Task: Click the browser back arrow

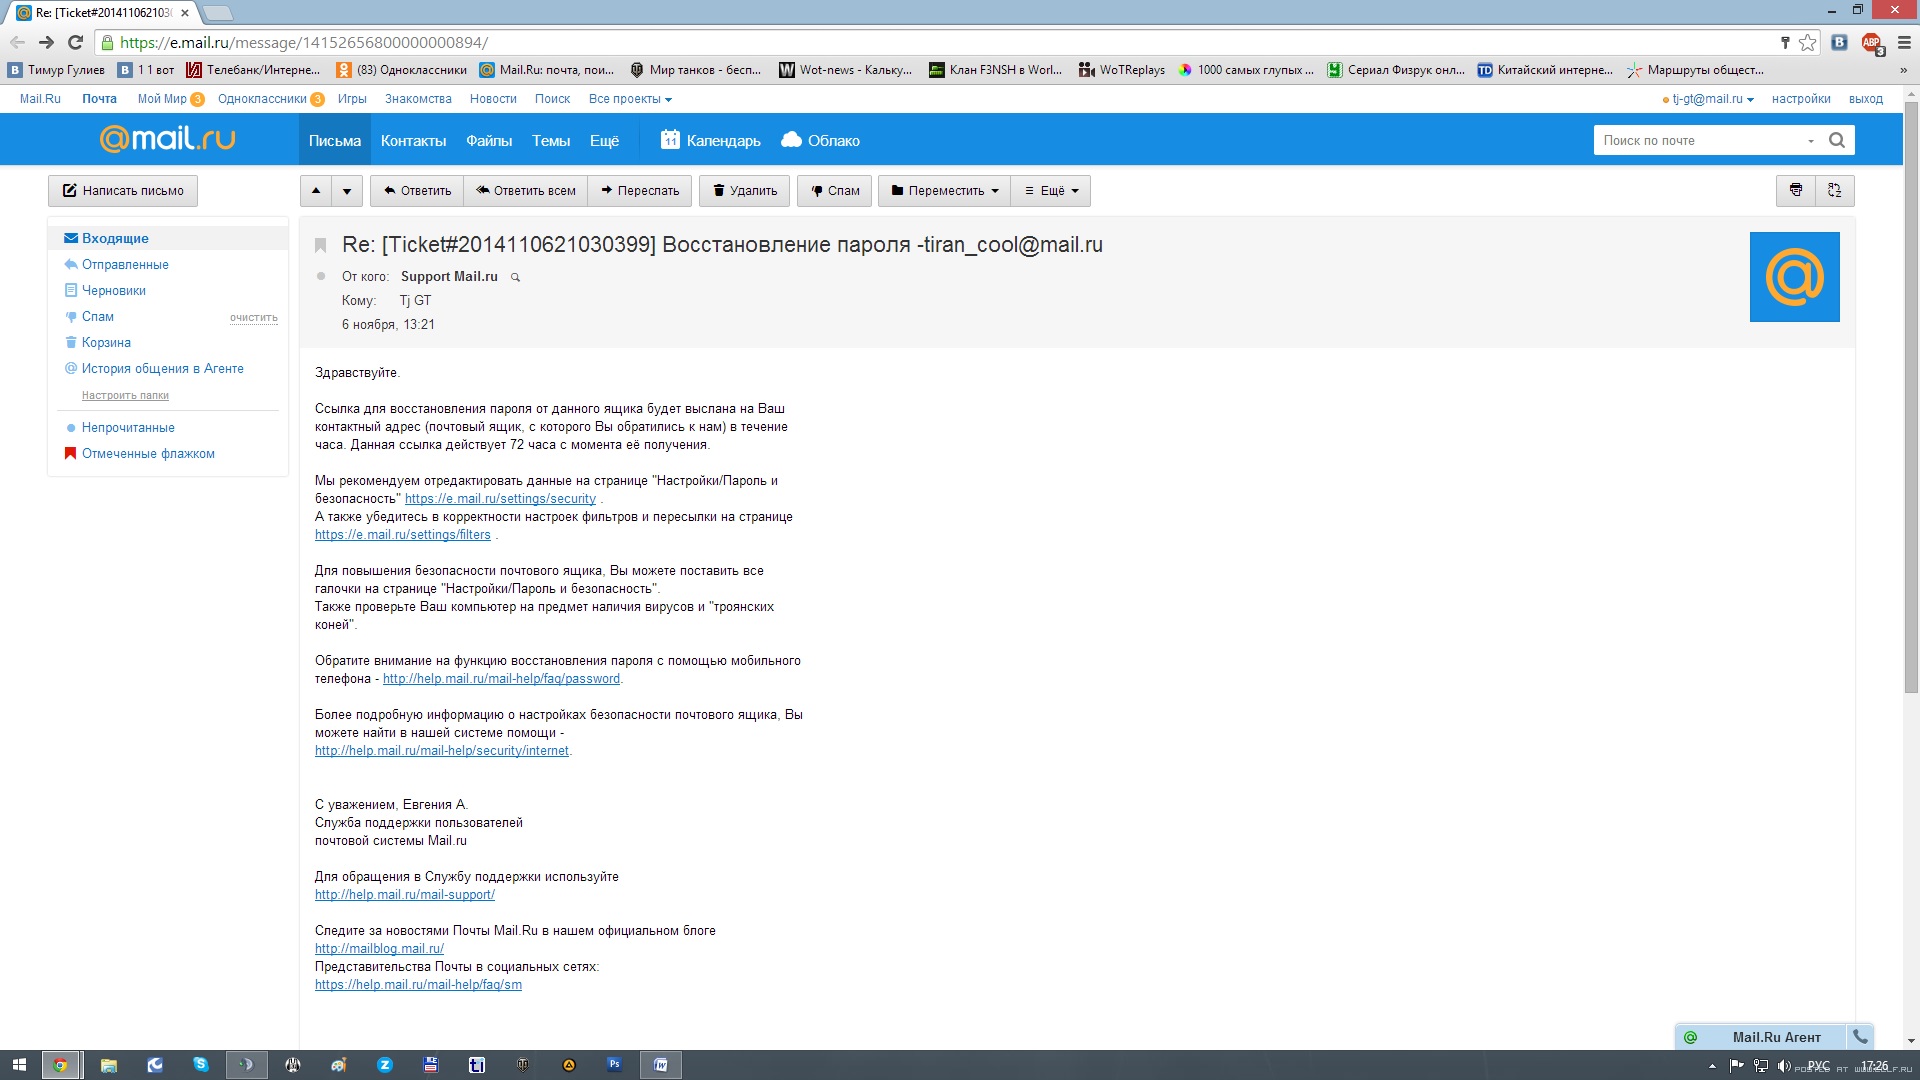Action: click(x=17, y=42)
